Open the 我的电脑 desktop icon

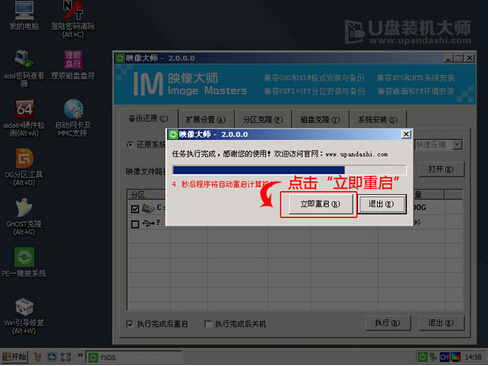tap(24, 11)
